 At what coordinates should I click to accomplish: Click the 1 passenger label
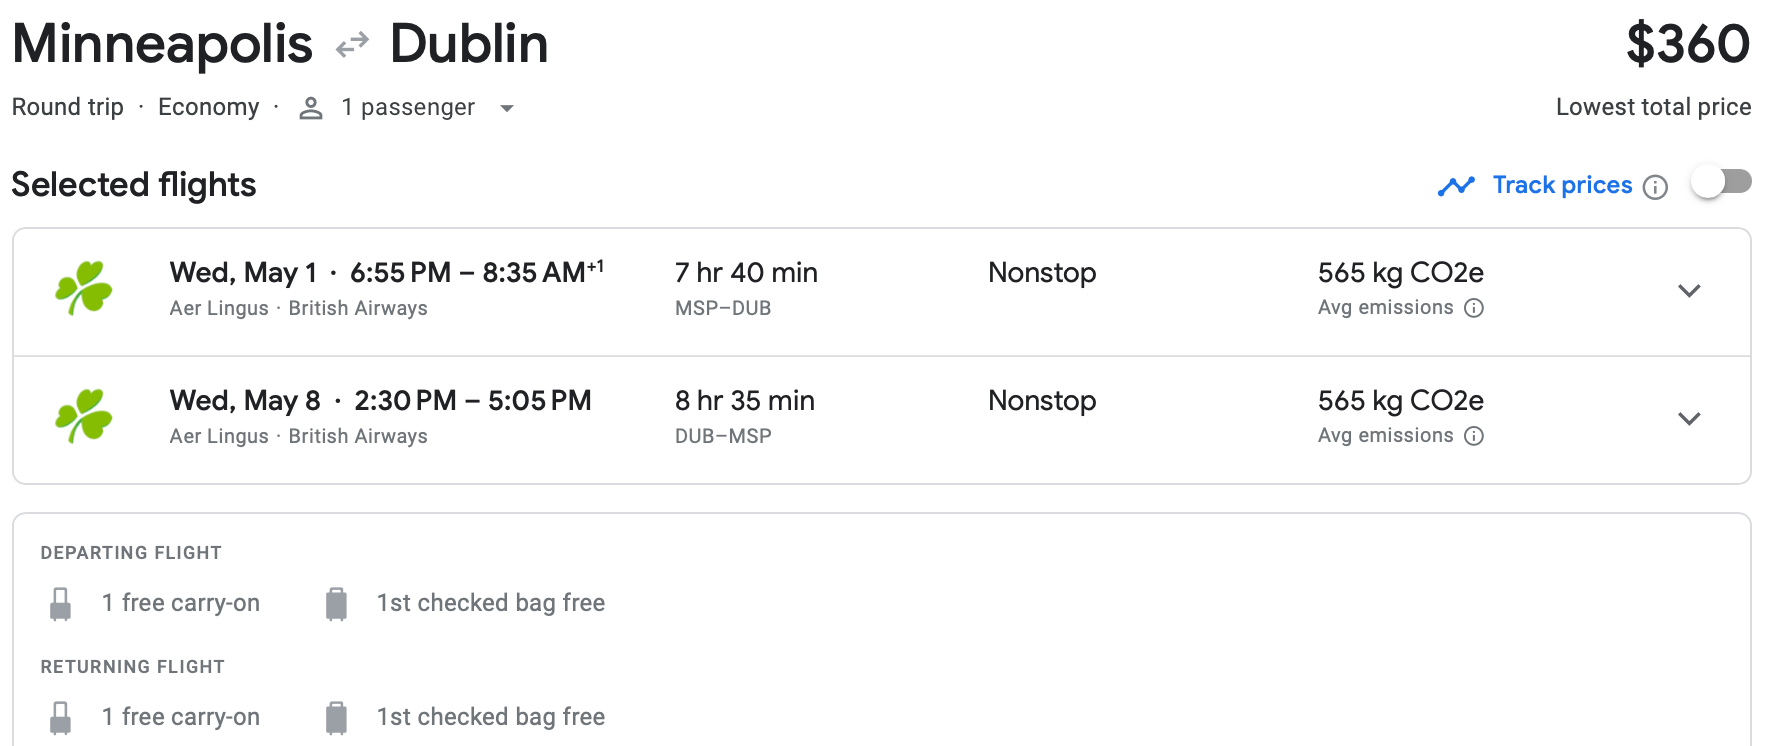[x=408, y=107]
